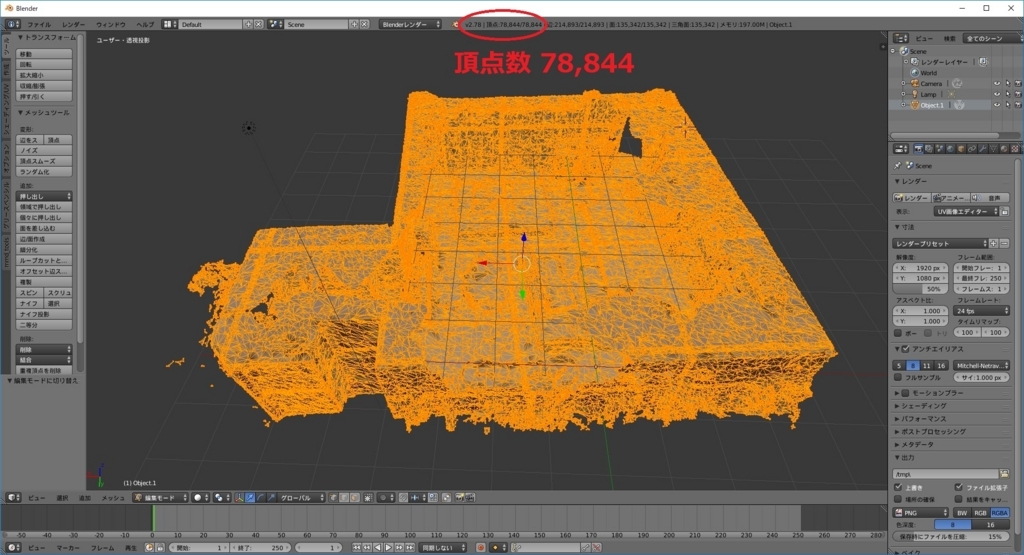Open the Render properties camera tab
Screen dimensions: 1024x555
click(918, 149)
